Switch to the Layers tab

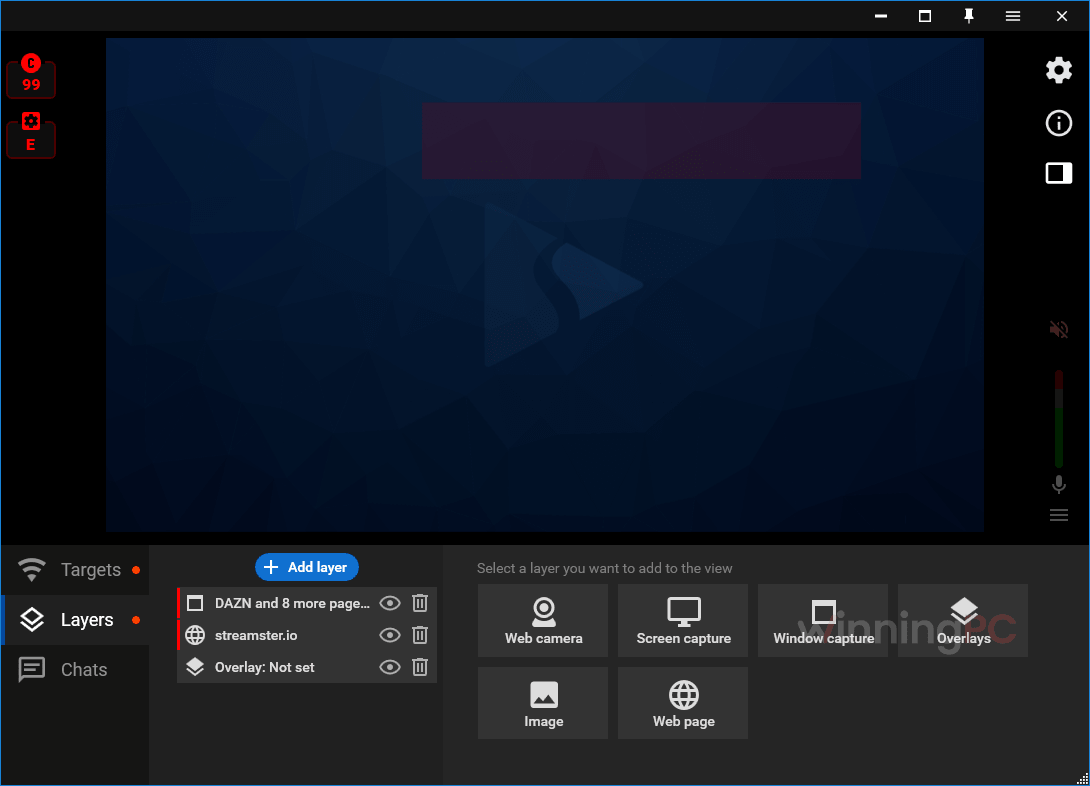[x=75, y=620]
